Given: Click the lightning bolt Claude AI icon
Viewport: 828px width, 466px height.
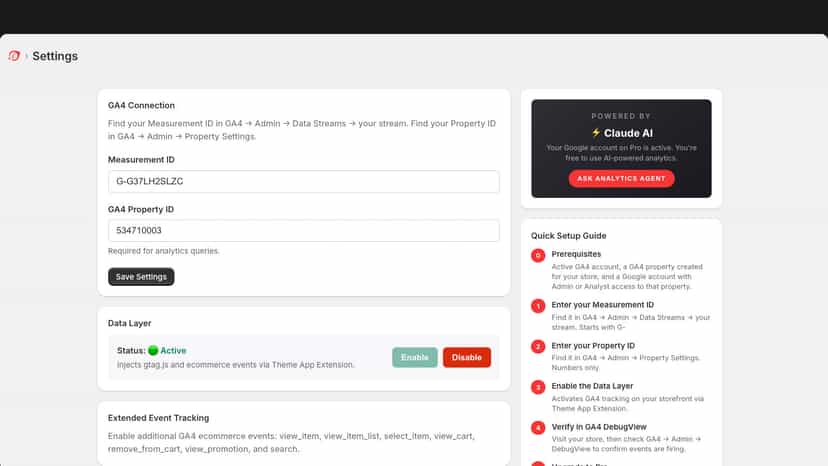Looking at the screenshot, I should click(x=596, y=133).
